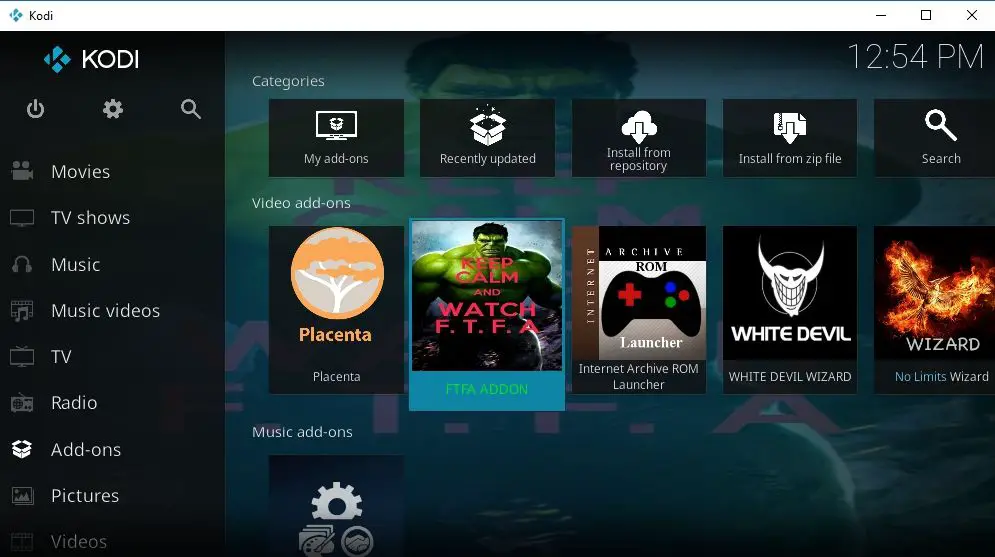
Task: Open the sidebar search magnifier icon
Action: point(190,109)
